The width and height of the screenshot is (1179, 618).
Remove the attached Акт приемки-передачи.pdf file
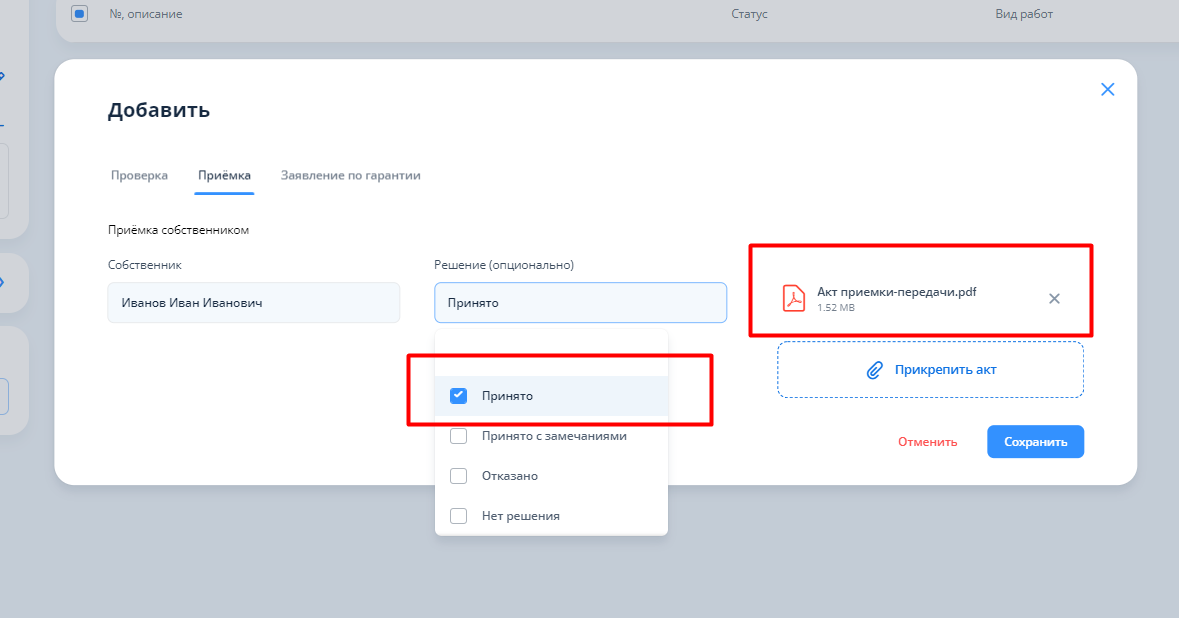(x=1054, y=298)
